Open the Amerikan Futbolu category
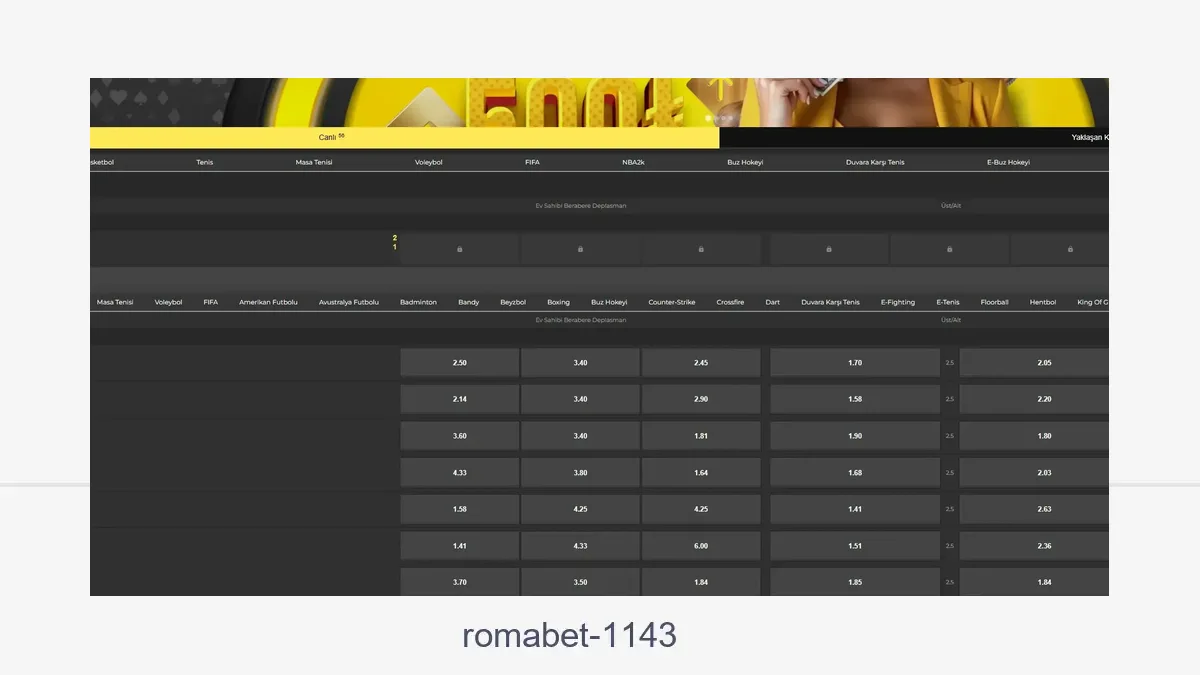Screen dimensions: 1200x675 (268, 302)
